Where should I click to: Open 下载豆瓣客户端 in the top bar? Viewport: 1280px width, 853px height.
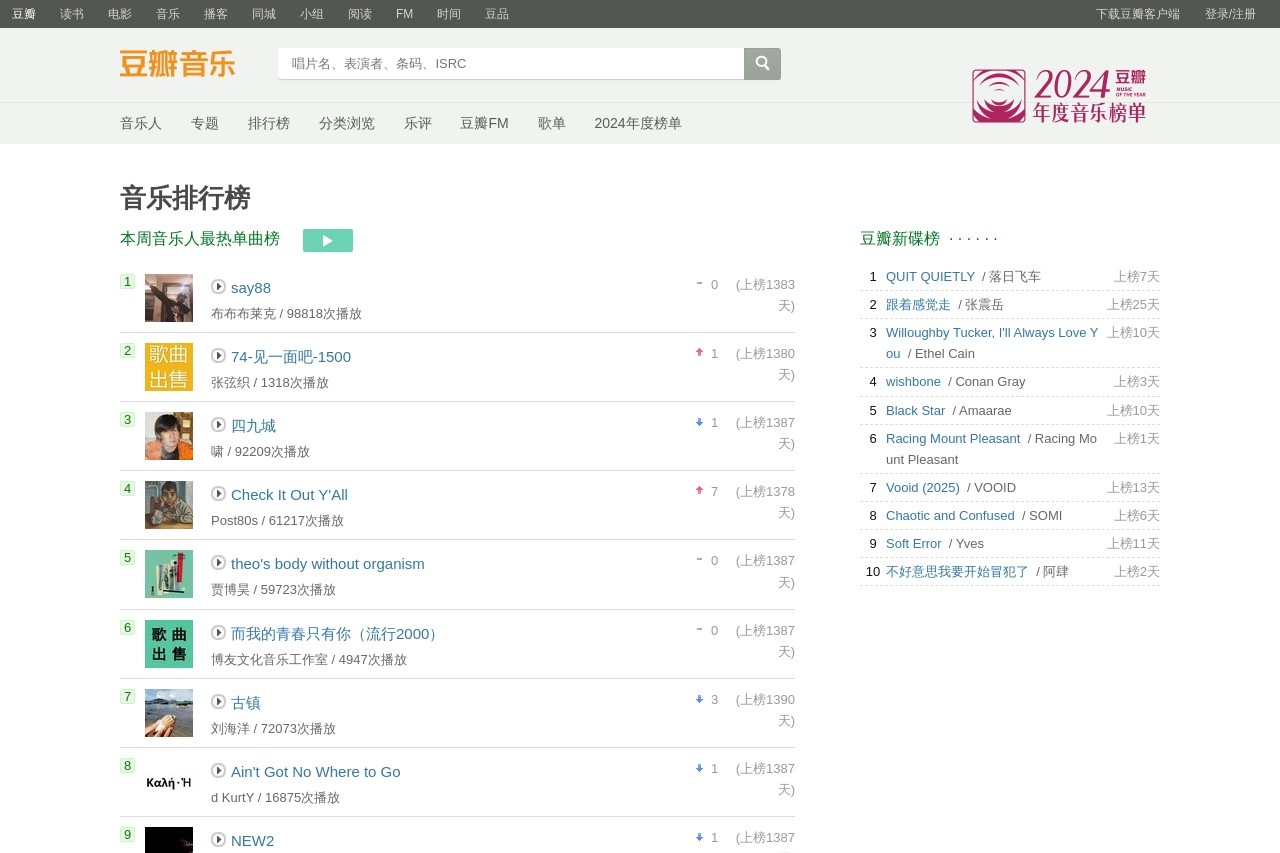(1137, 14)
